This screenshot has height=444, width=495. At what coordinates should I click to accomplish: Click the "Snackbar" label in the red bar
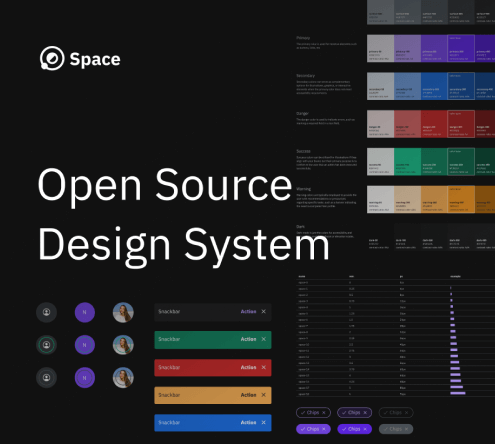click(169, 367)
